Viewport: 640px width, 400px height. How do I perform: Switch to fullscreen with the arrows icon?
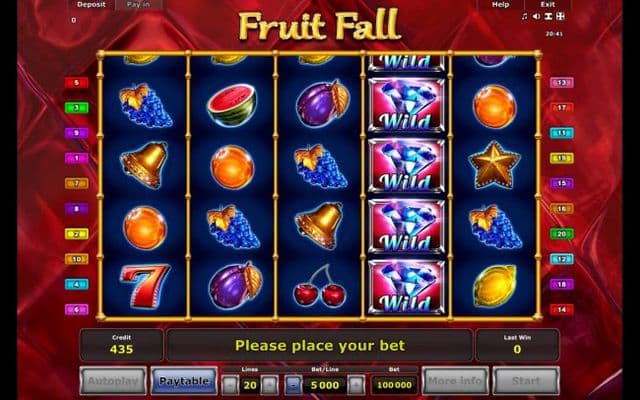click(x=560, y=16)
